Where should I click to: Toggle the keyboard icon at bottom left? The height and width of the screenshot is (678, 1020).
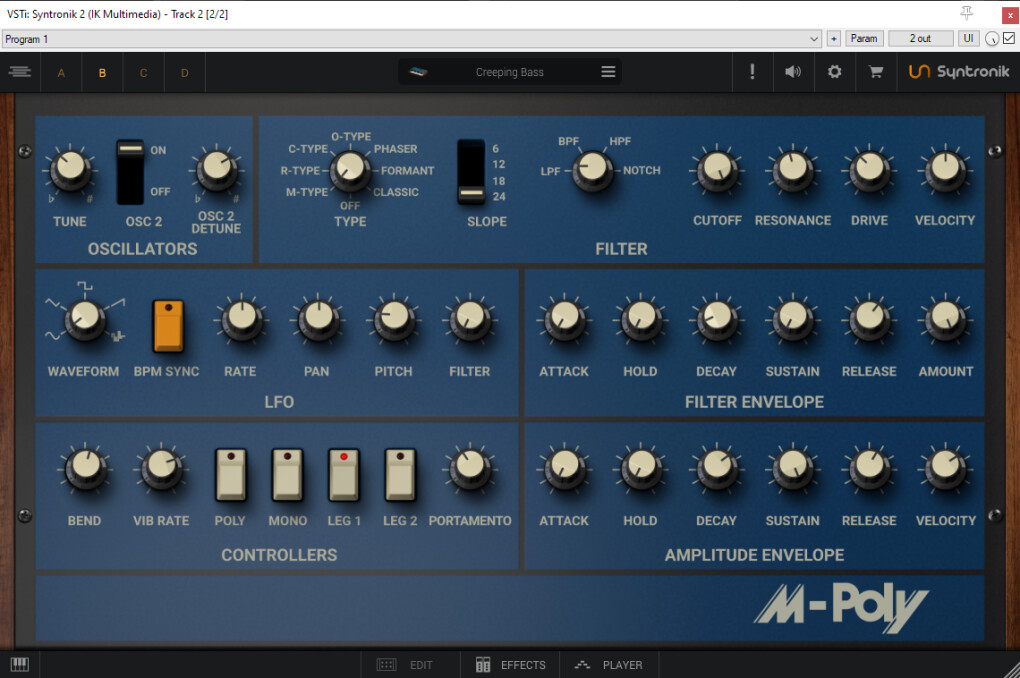tap(20, 664)
